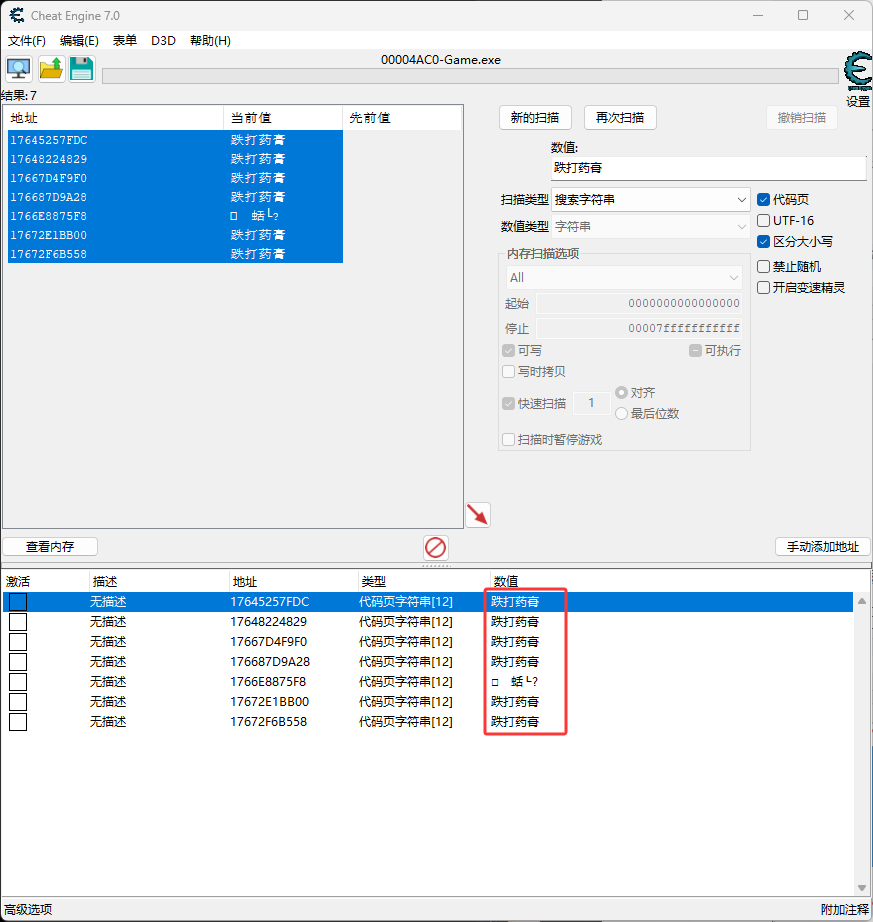Click the open file folder icon
Viewport: 873px width, 922px height.
pos(51,69)
